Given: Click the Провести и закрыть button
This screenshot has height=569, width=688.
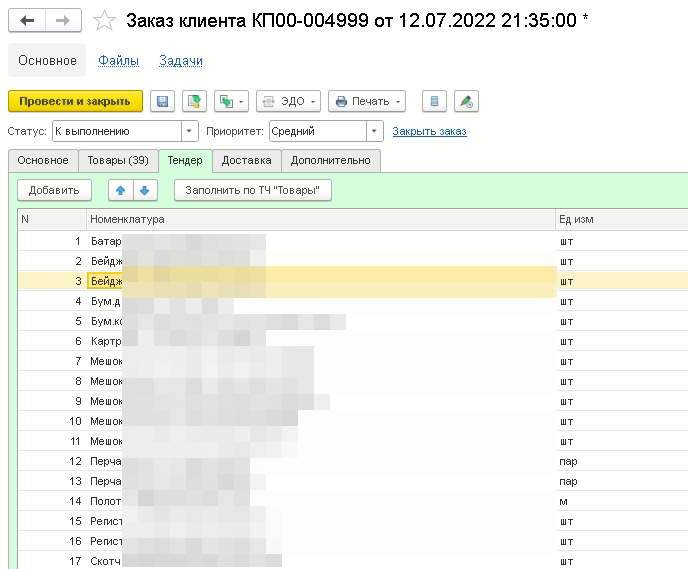Looking at the screenshot, I should point(75,101).
